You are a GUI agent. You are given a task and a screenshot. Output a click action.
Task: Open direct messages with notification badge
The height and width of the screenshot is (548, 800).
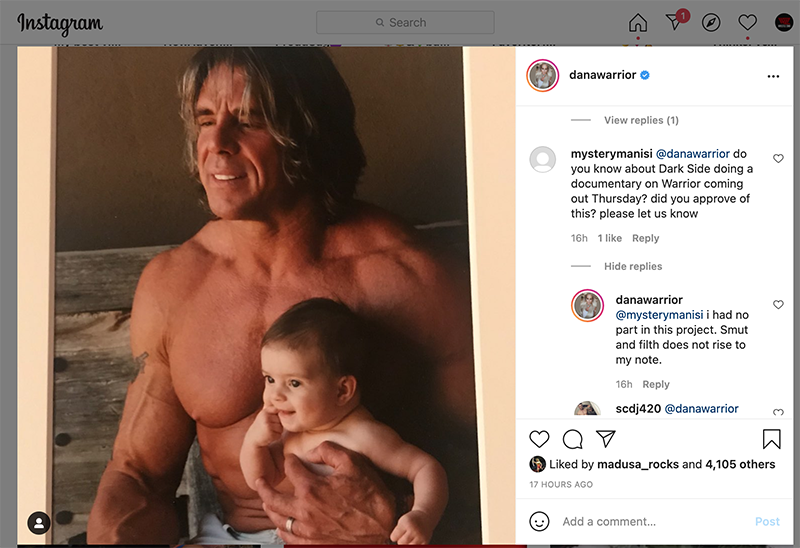(x=675, y=22)
